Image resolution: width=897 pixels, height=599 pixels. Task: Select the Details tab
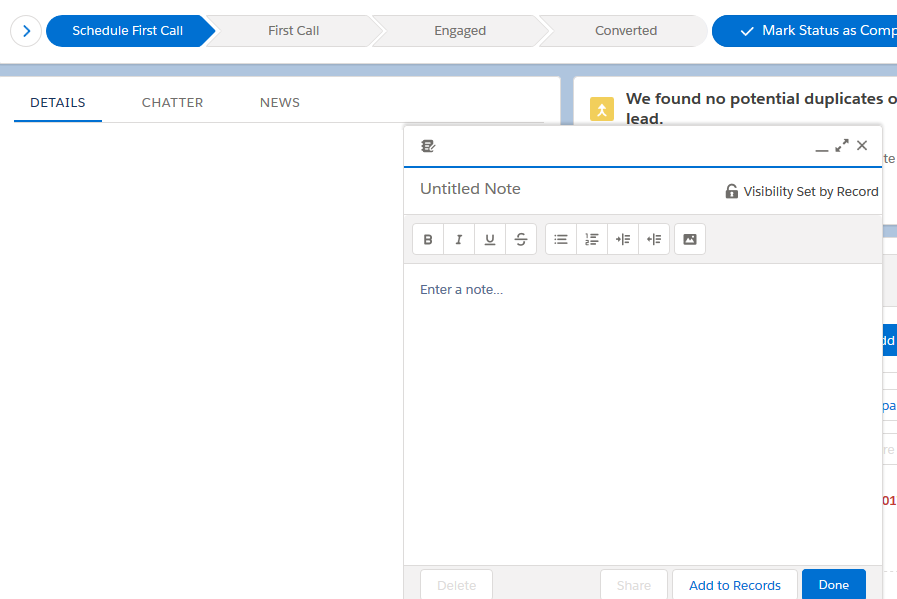pyautogui.click(x=58, y=103)
